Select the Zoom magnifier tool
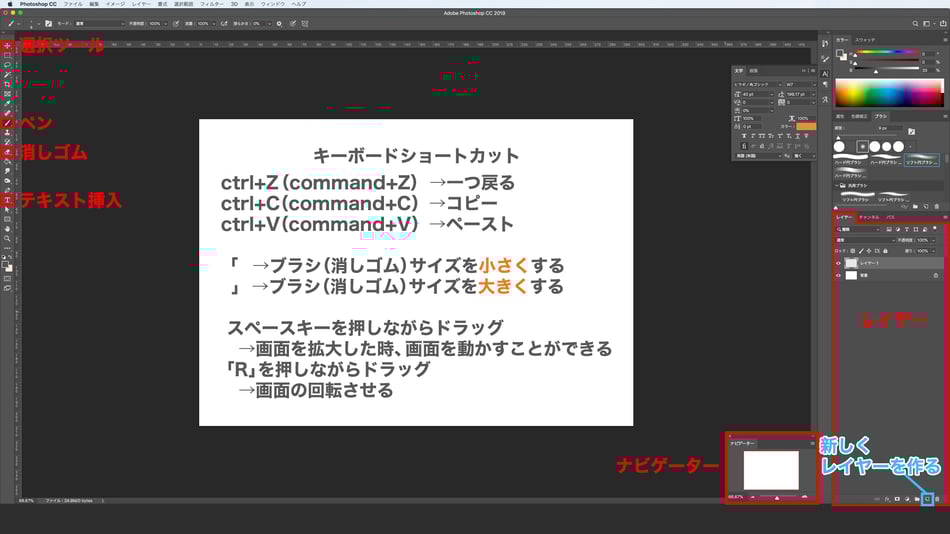950x534 pixels. (x=7, y=239)
